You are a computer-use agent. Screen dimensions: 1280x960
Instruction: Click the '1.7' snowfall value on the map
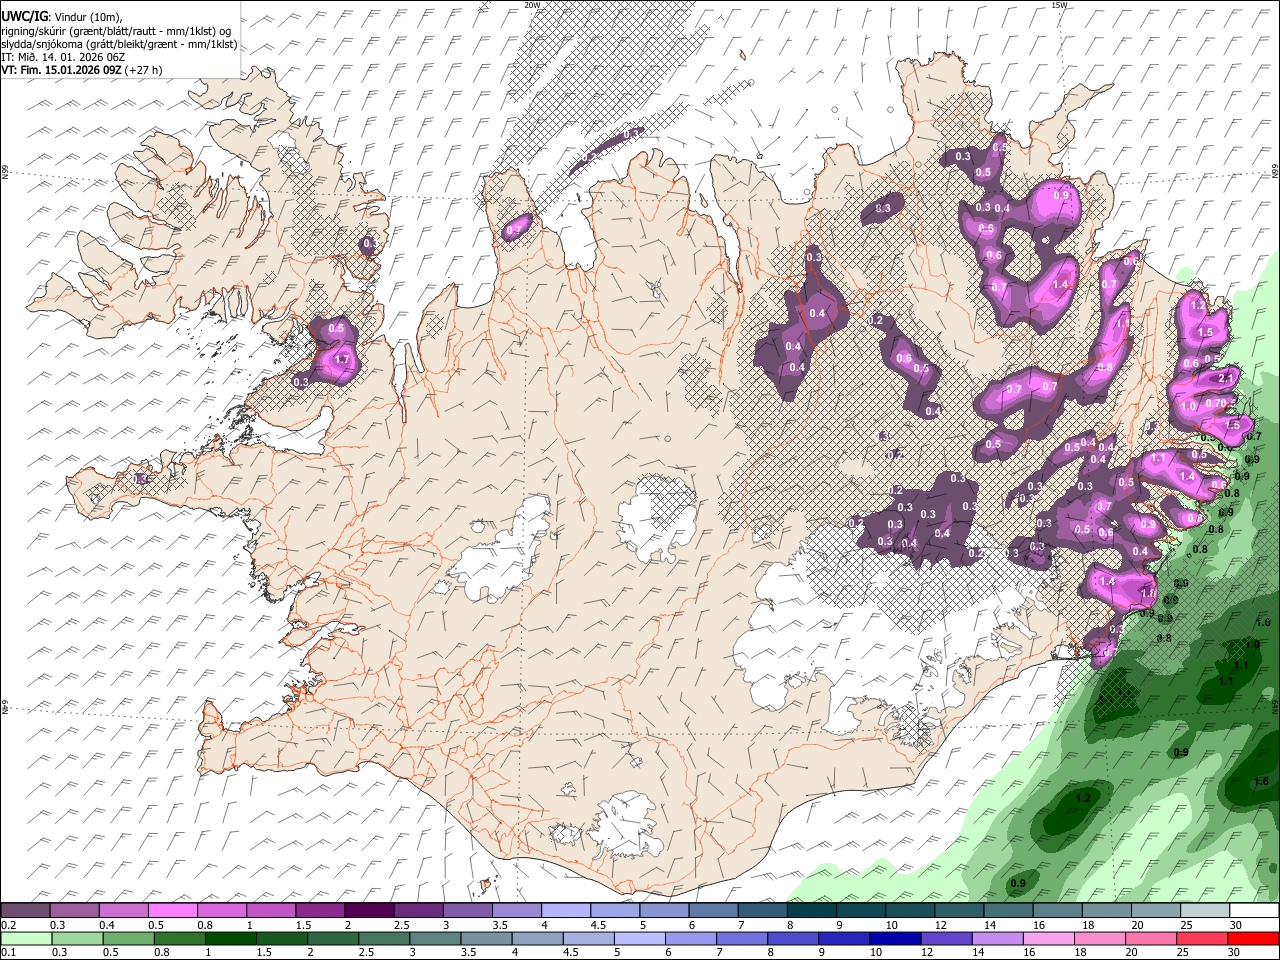pyautogui.click(x=342, y=360)
